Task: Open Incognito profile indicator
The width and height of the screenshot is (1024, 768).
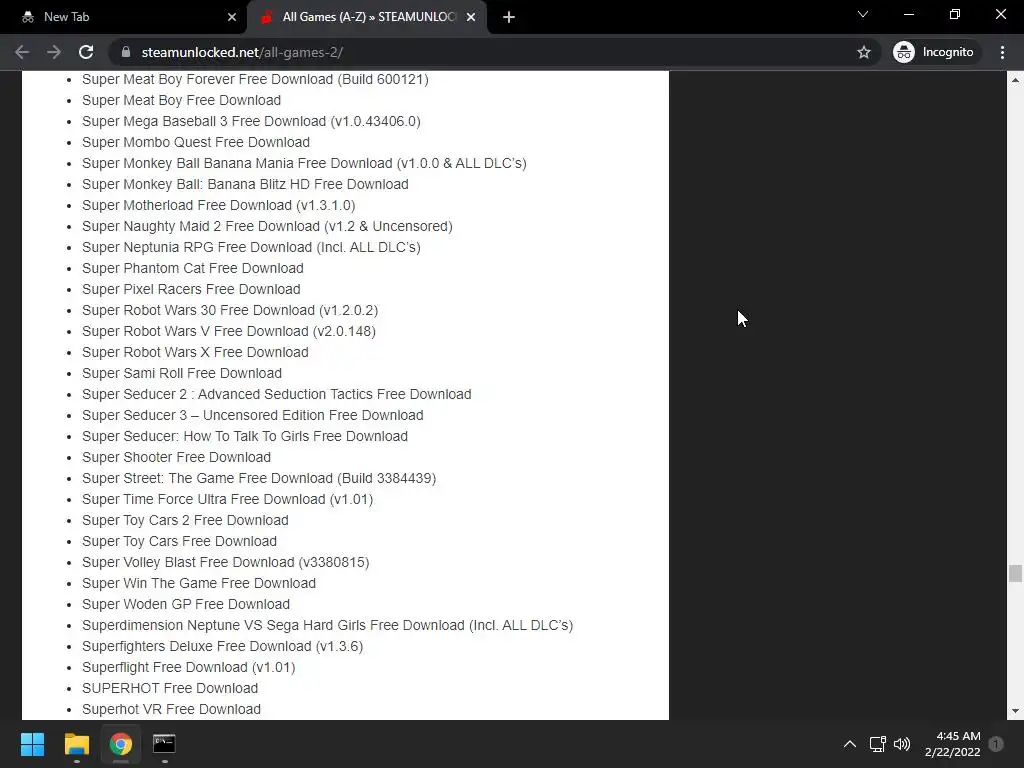Action: pyautogui.click(x=934, y=52)
